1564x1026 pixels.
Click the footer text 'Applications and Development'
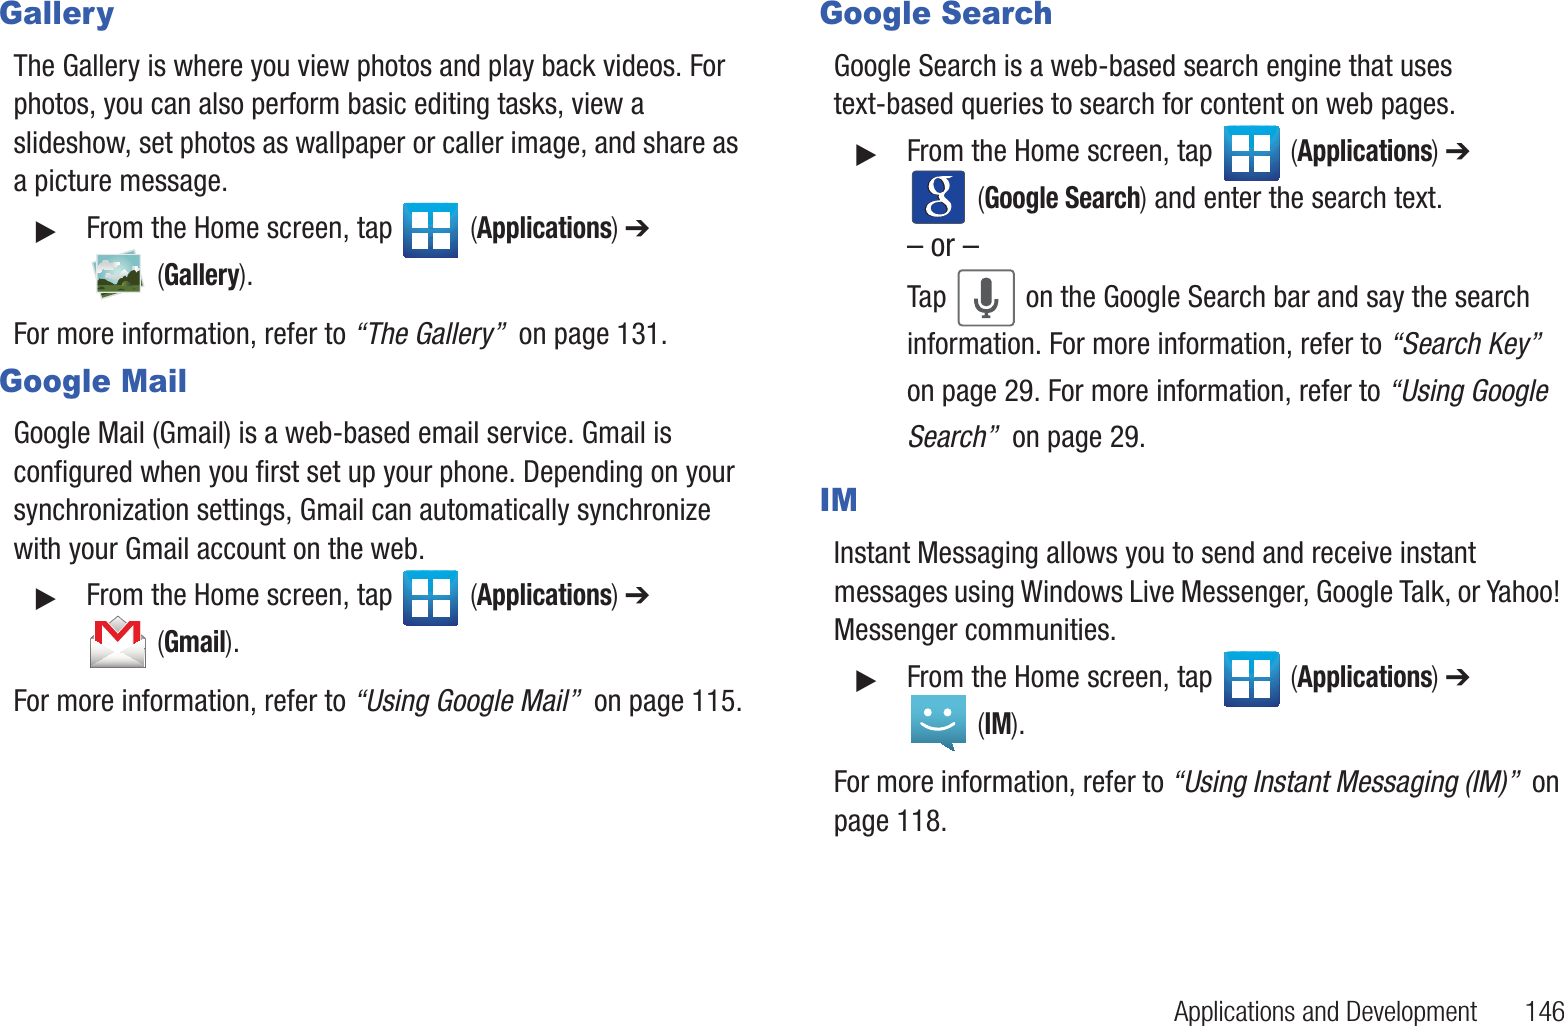click(1325, 1012)
